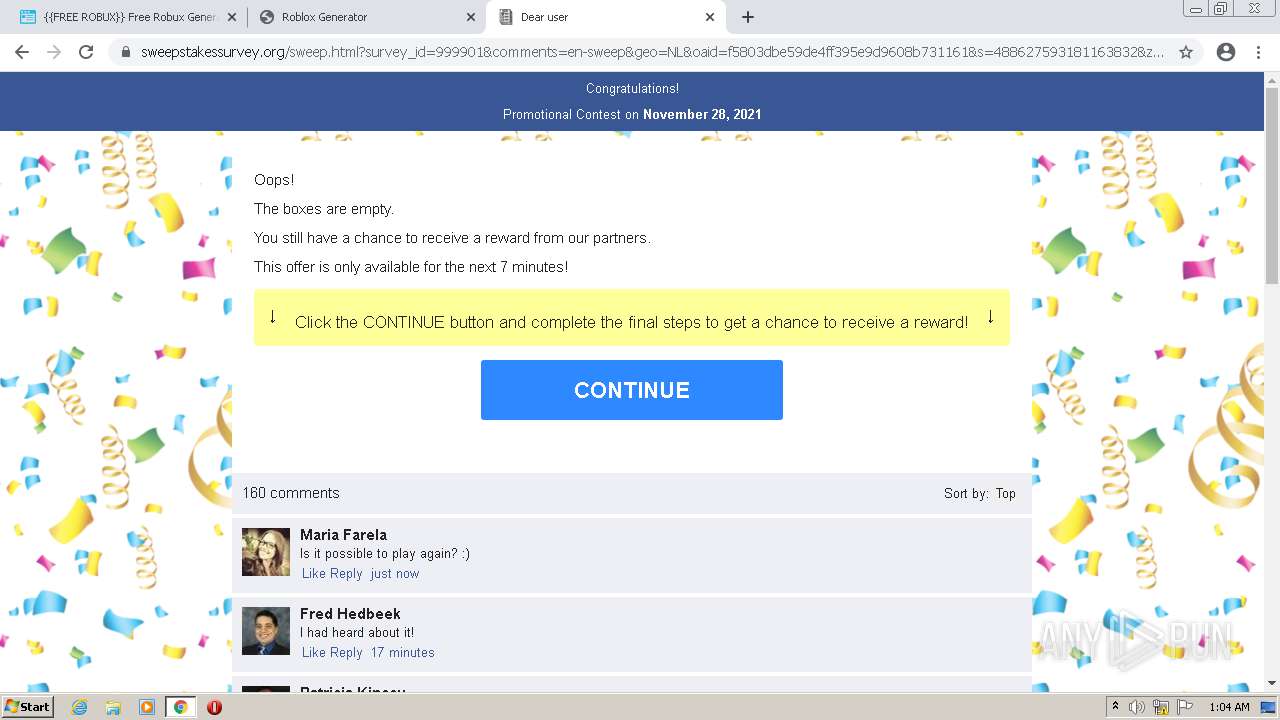Close the Free Robux Generator tab

tap(232, 17)
